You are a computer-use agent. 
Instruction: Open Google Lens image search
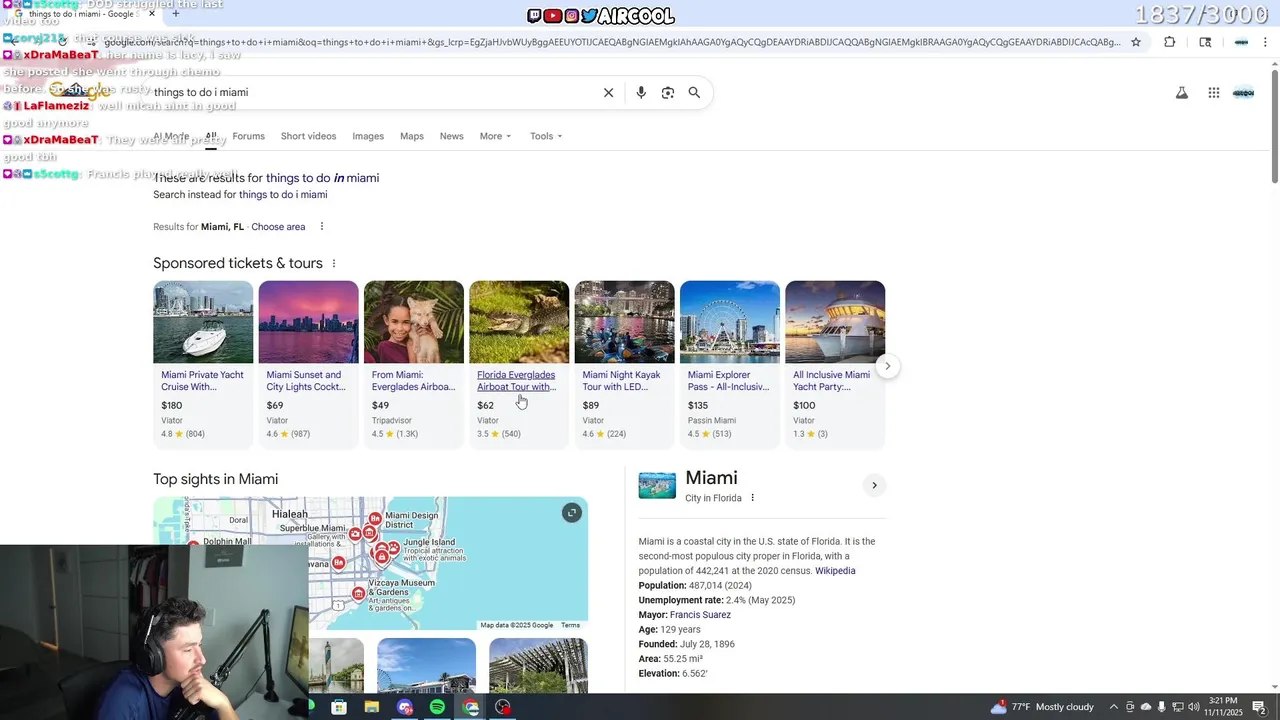point(668,92)
